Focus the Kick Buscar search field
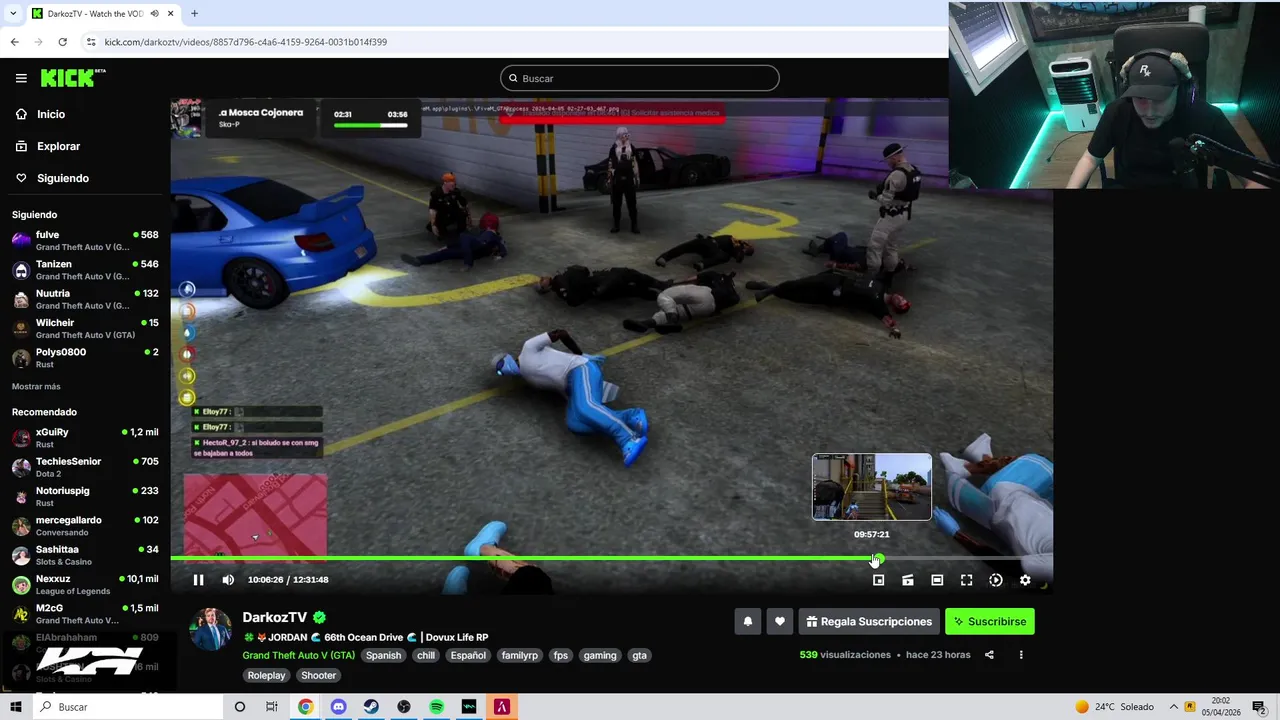 (x=640, y=78)
